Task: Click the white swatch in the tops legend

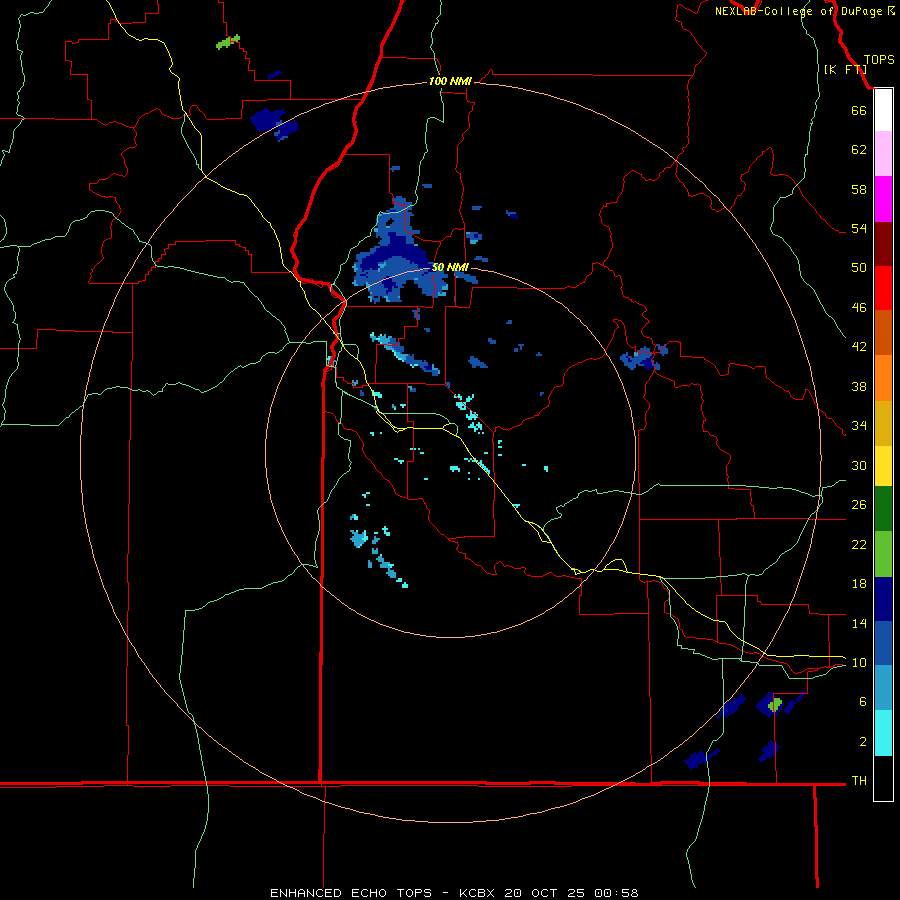Action: [x=883, y=110]
